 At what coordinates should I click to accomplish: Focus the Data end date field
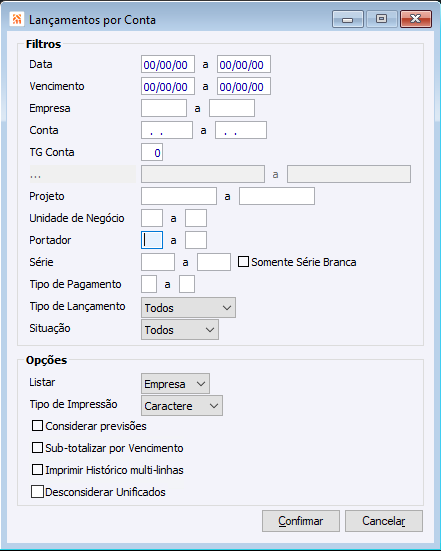pyautogui.click(x=244, y=64)
